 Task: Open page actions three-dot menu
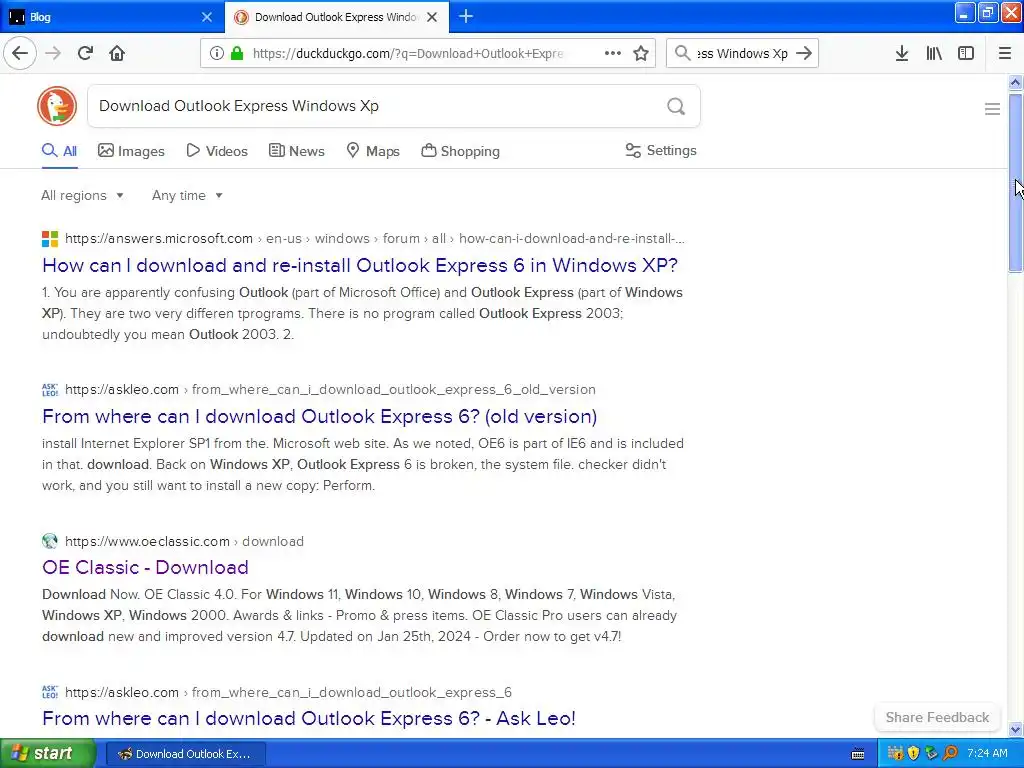pos(613,53)
